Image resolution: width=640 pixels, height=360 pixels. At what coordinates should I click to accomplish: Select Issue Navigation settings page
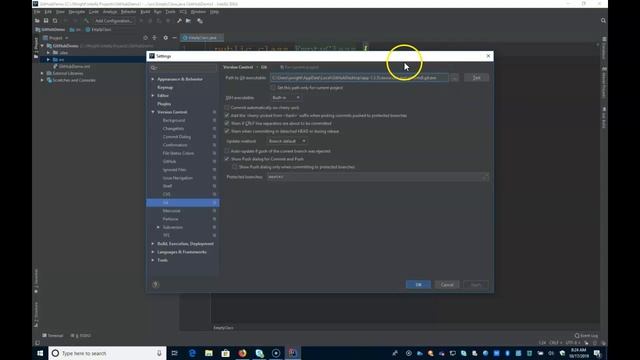(x=178, y=178)
